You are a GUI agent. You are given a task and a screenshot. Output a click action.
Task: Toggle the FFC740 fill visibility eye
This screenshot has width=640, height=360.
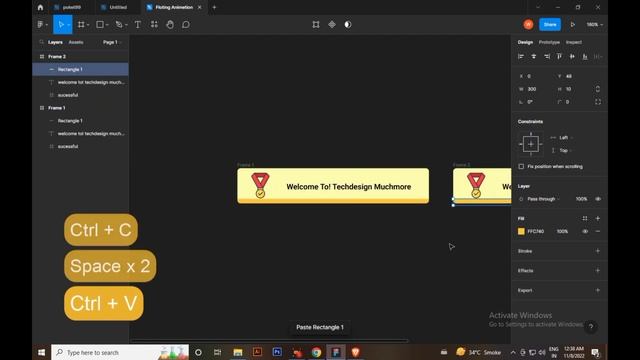(585, 231)
